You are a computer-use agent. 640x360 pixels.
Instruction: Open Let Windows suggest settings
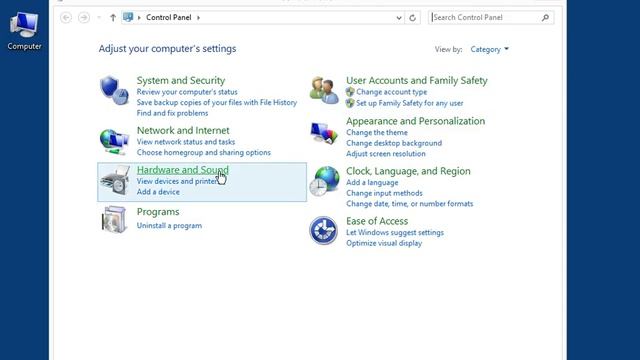coord(395,233)
